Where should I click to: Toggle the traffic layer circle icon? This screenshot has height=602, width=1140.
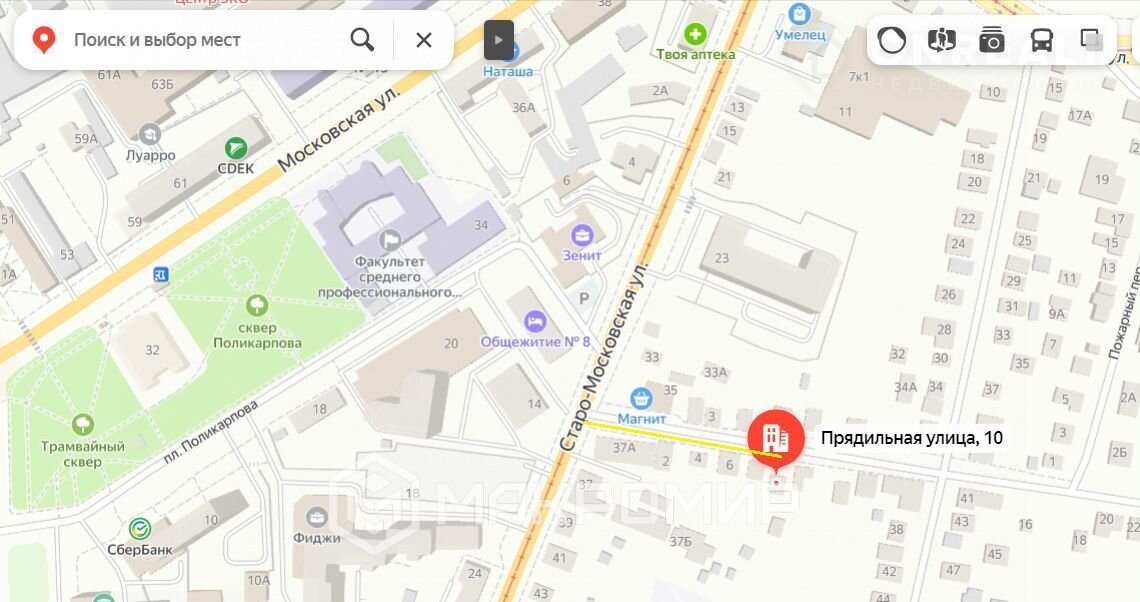891,40
